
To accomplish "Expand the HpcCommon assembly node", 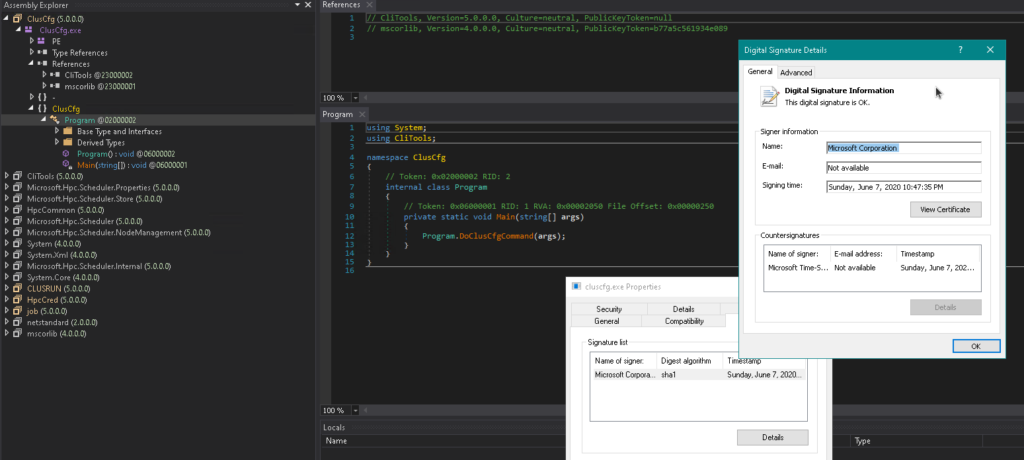I will coord(6,210).
